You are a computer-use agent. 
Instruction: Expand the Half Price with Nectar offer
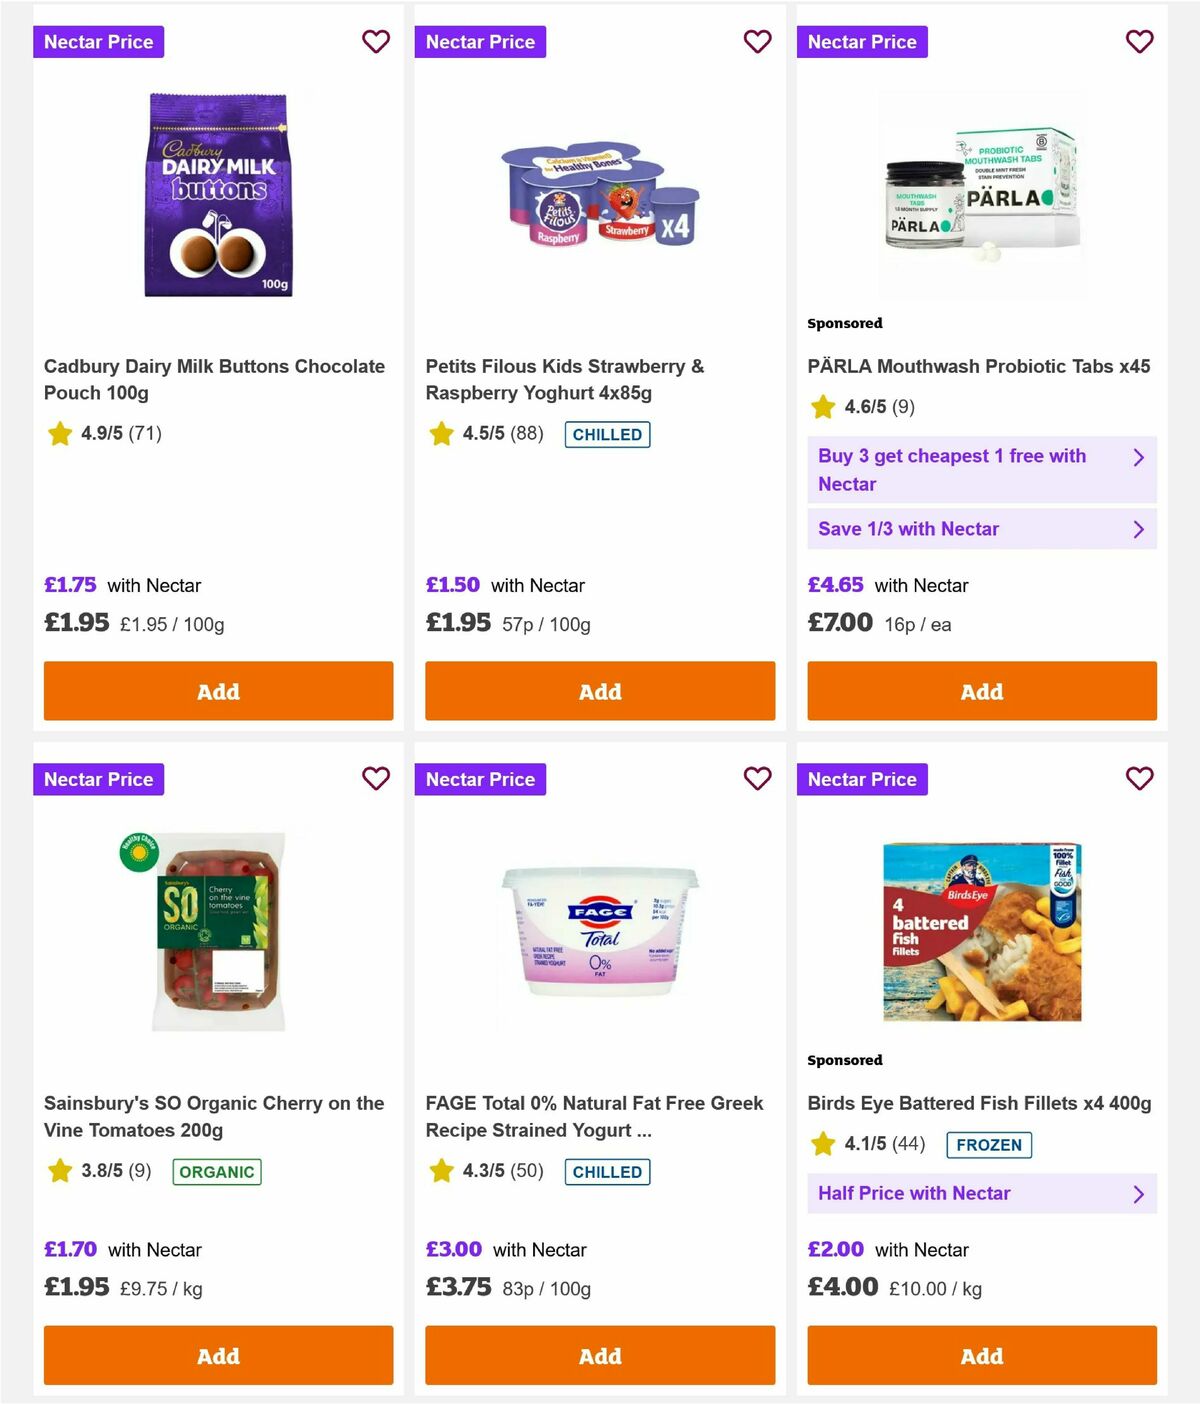pos(981,1193)
